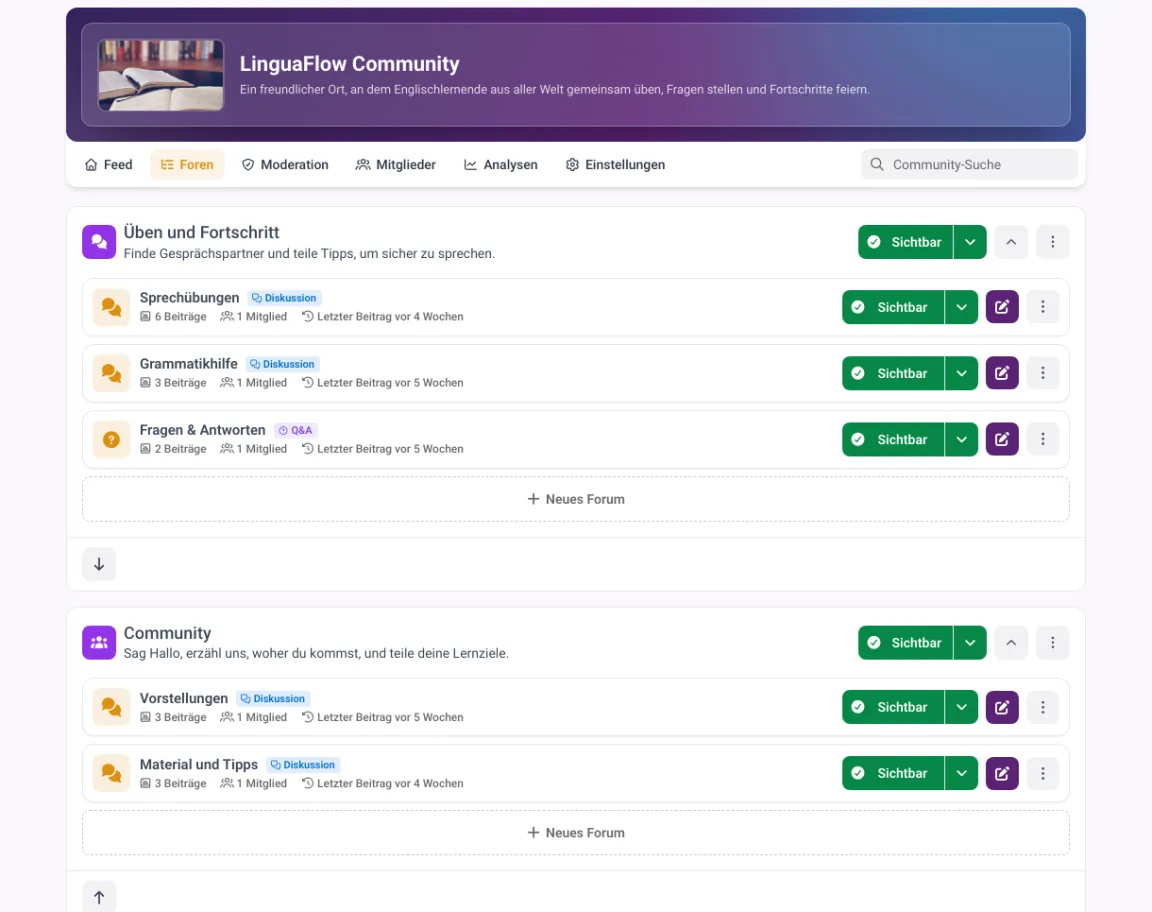Screen dimensions: 1152x912
Task: Click '6 Beiträge' under Sprechübungen
Action: (173, 317)
